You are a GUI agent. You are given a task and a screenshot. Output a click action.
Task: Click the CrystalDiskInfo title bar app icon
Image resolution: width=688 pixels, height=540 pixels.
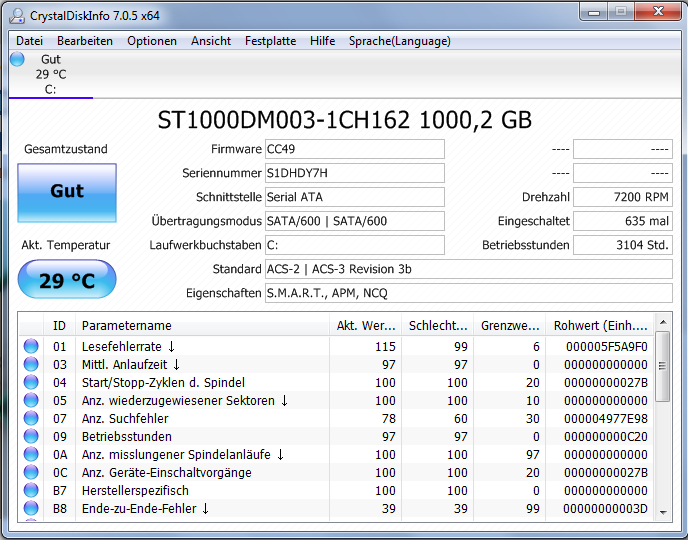17,16
